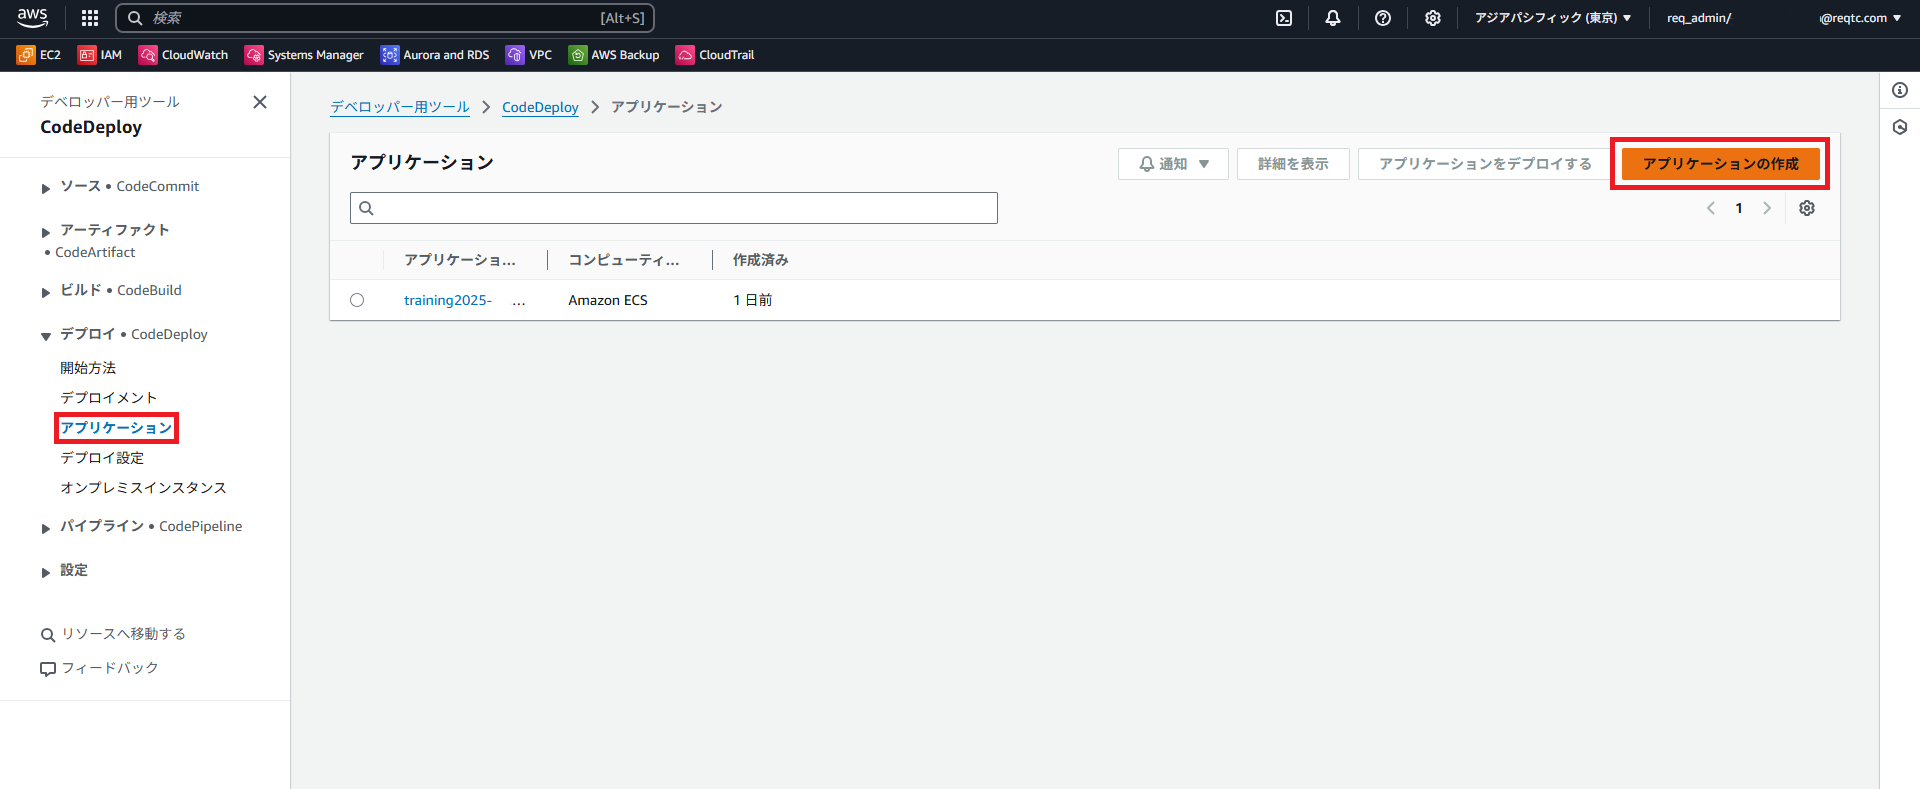Close the CodeDeploy side navigation panel

coord(260,102)
